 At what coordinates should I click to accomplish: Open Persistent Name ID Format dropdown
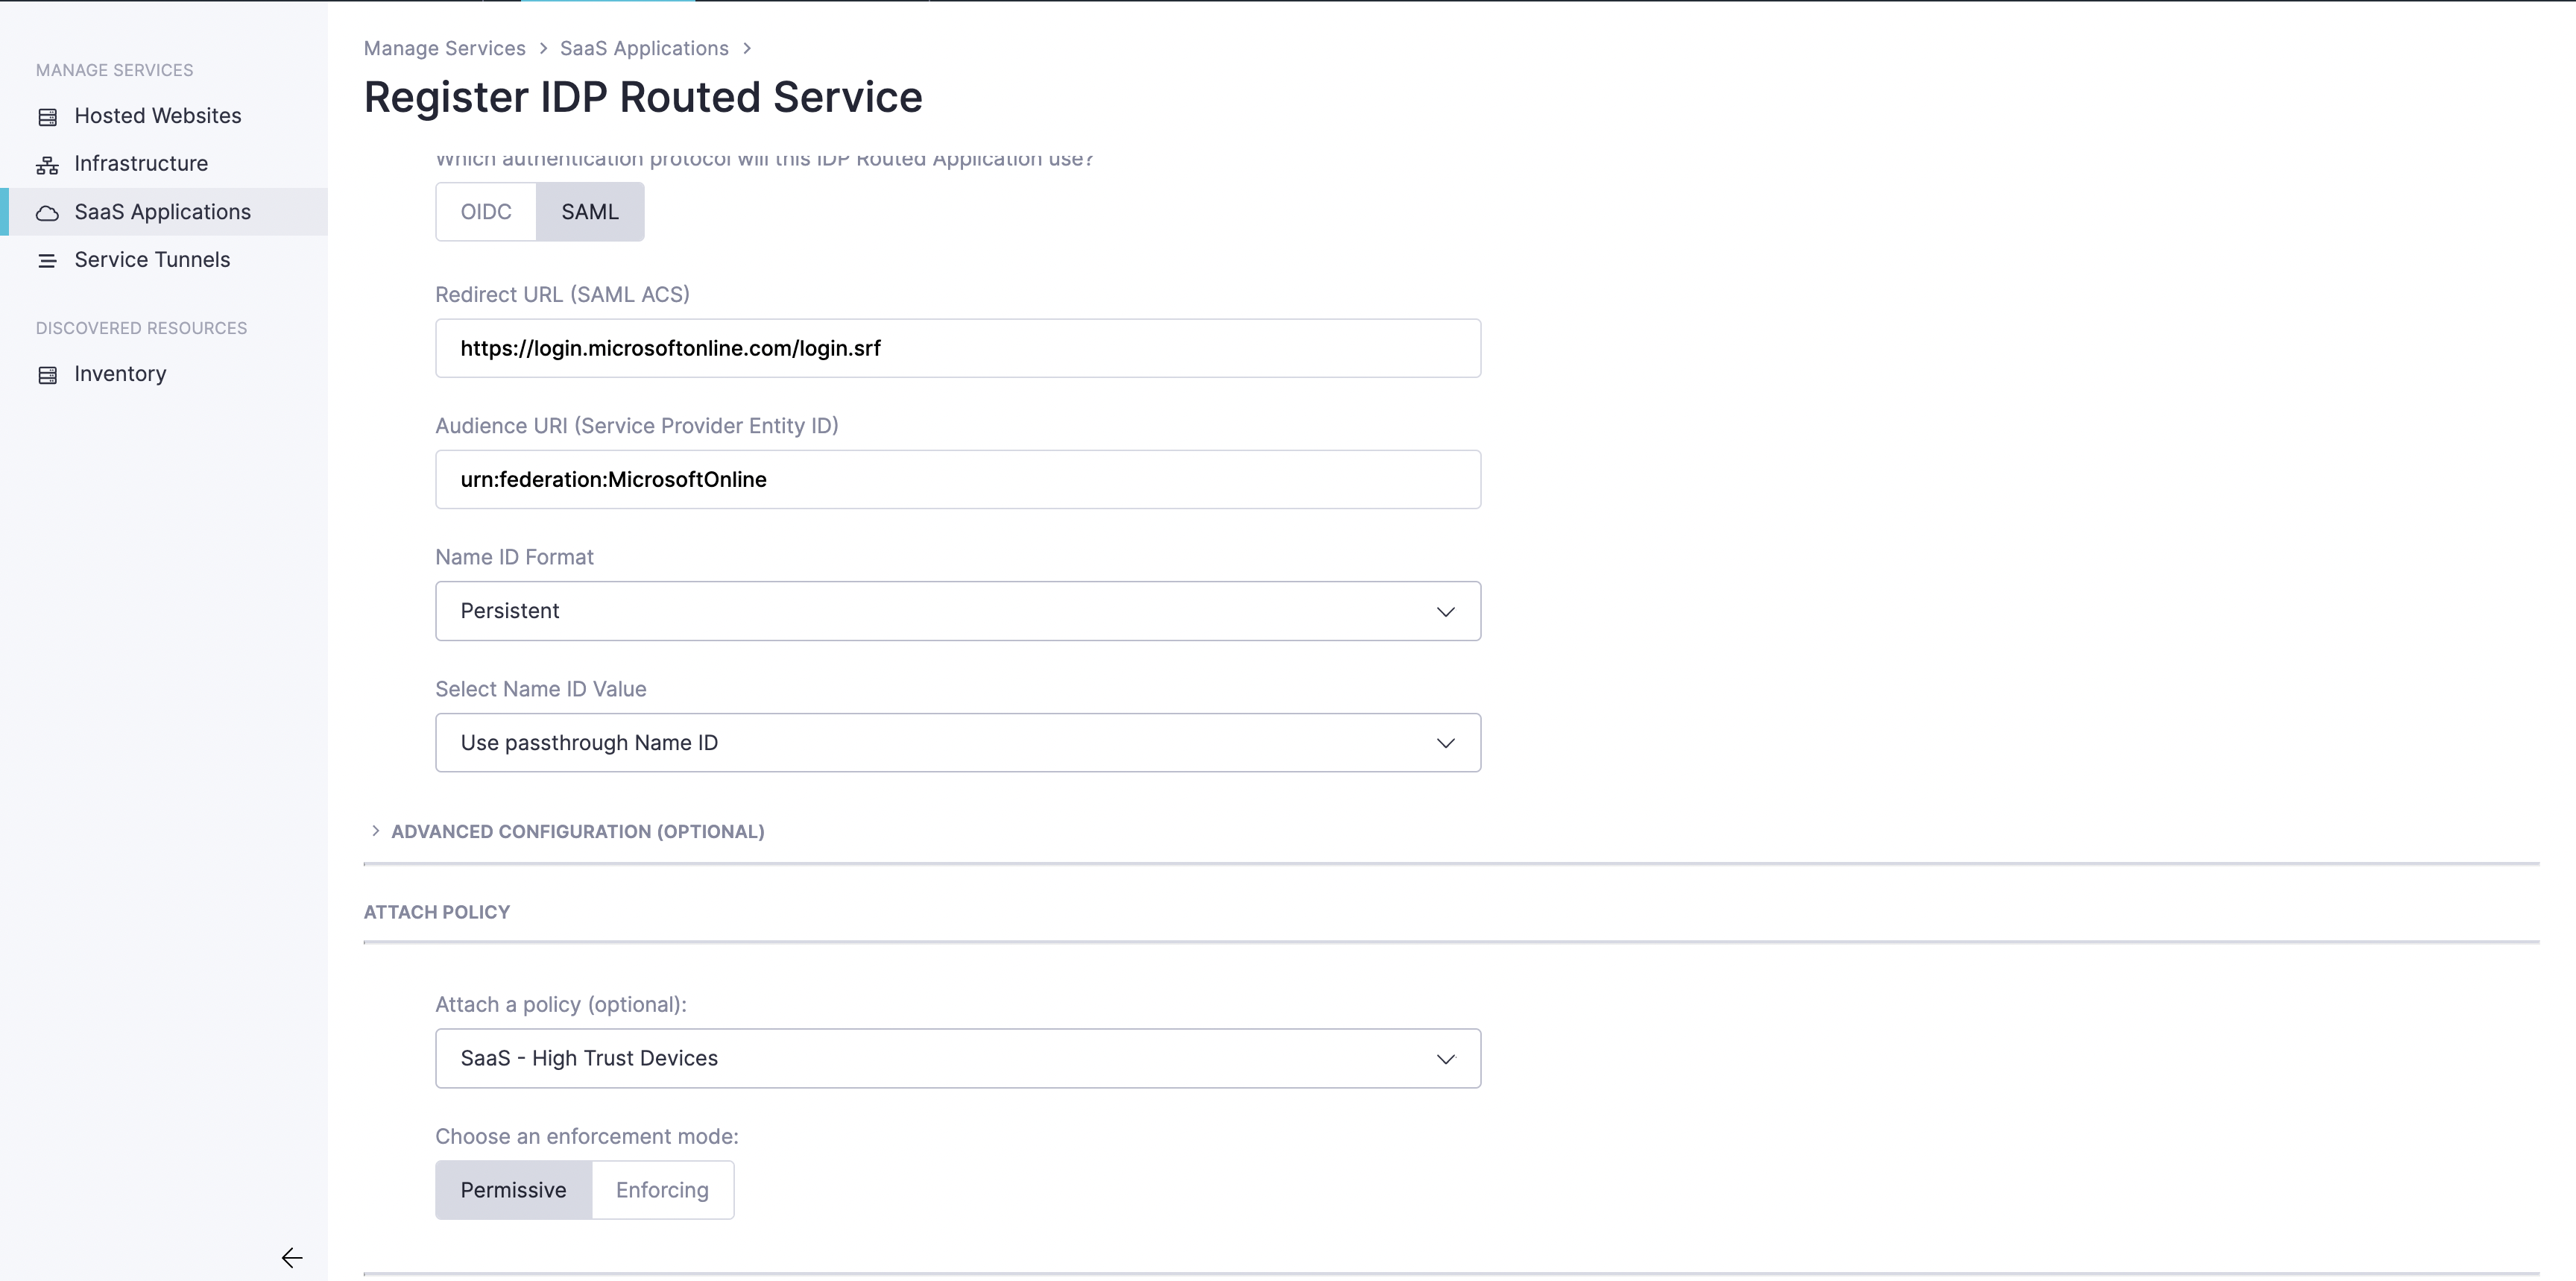(957, 611)
